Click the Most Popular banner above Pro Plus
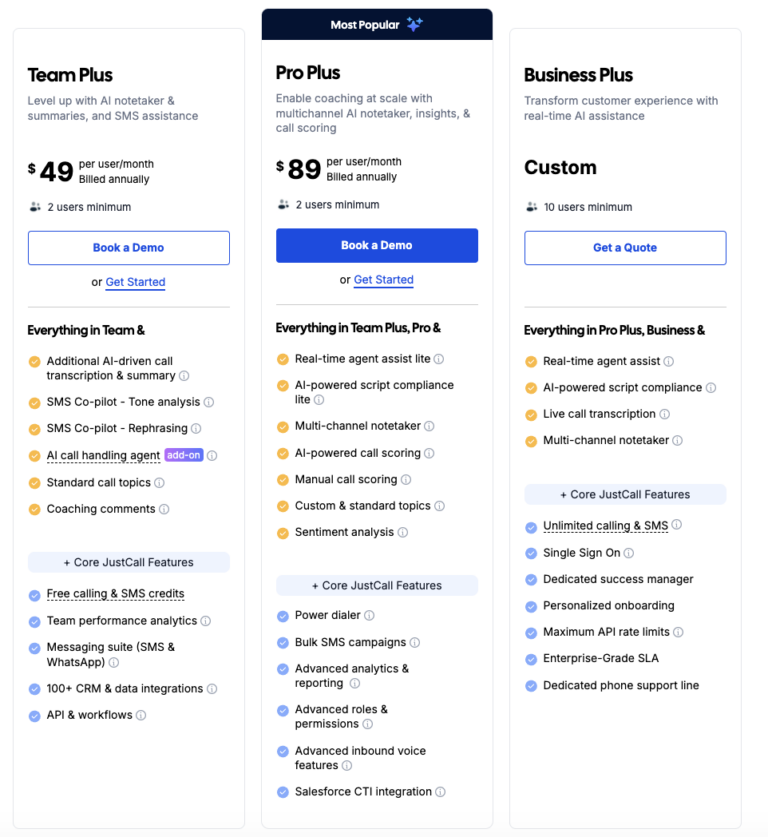 coord(376,25)
